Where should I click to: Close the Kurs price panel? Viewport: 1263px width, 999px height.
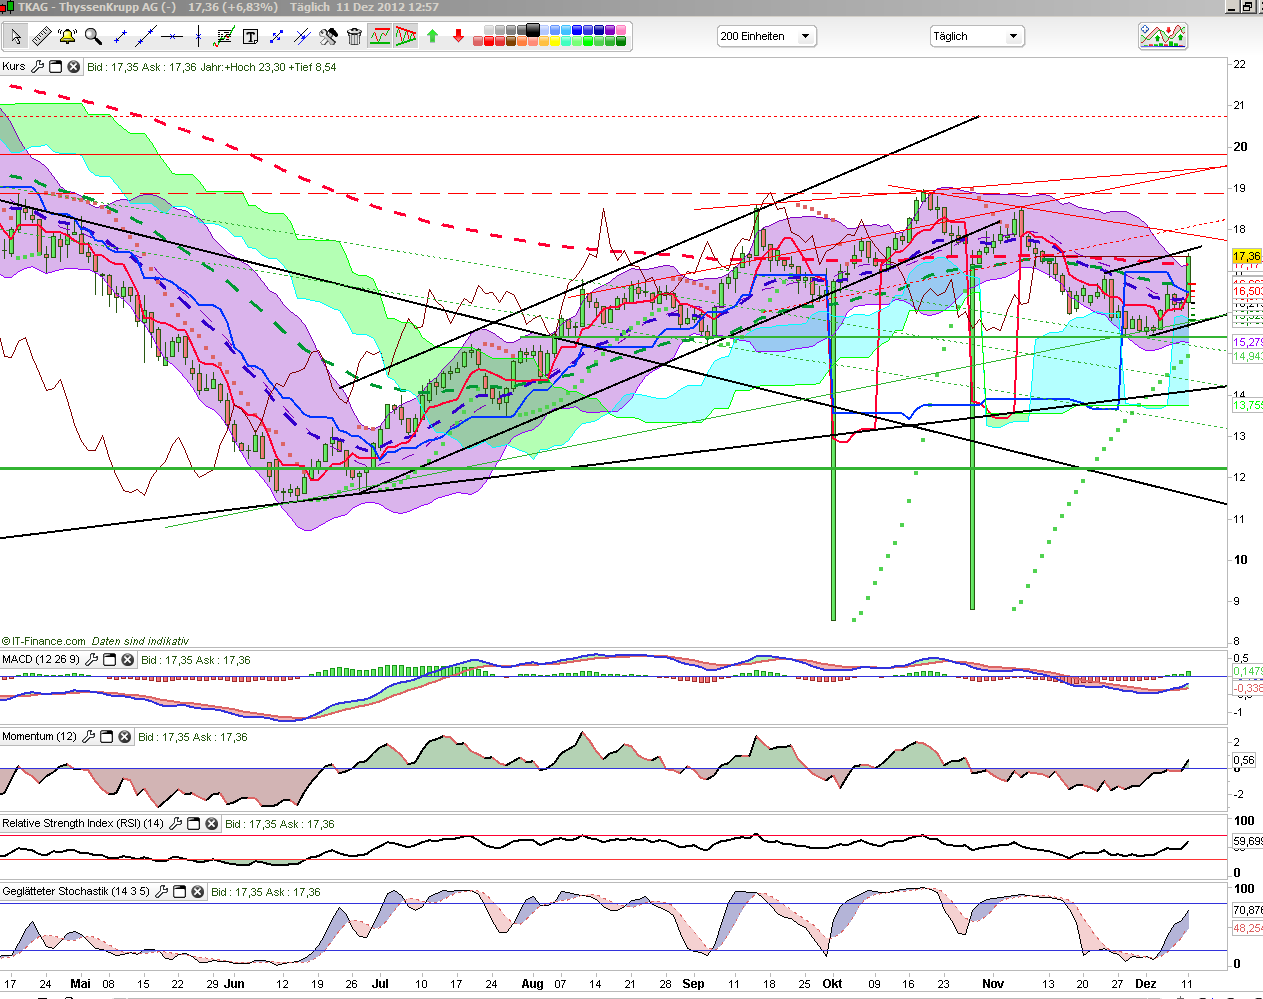[x=73, y=67]
